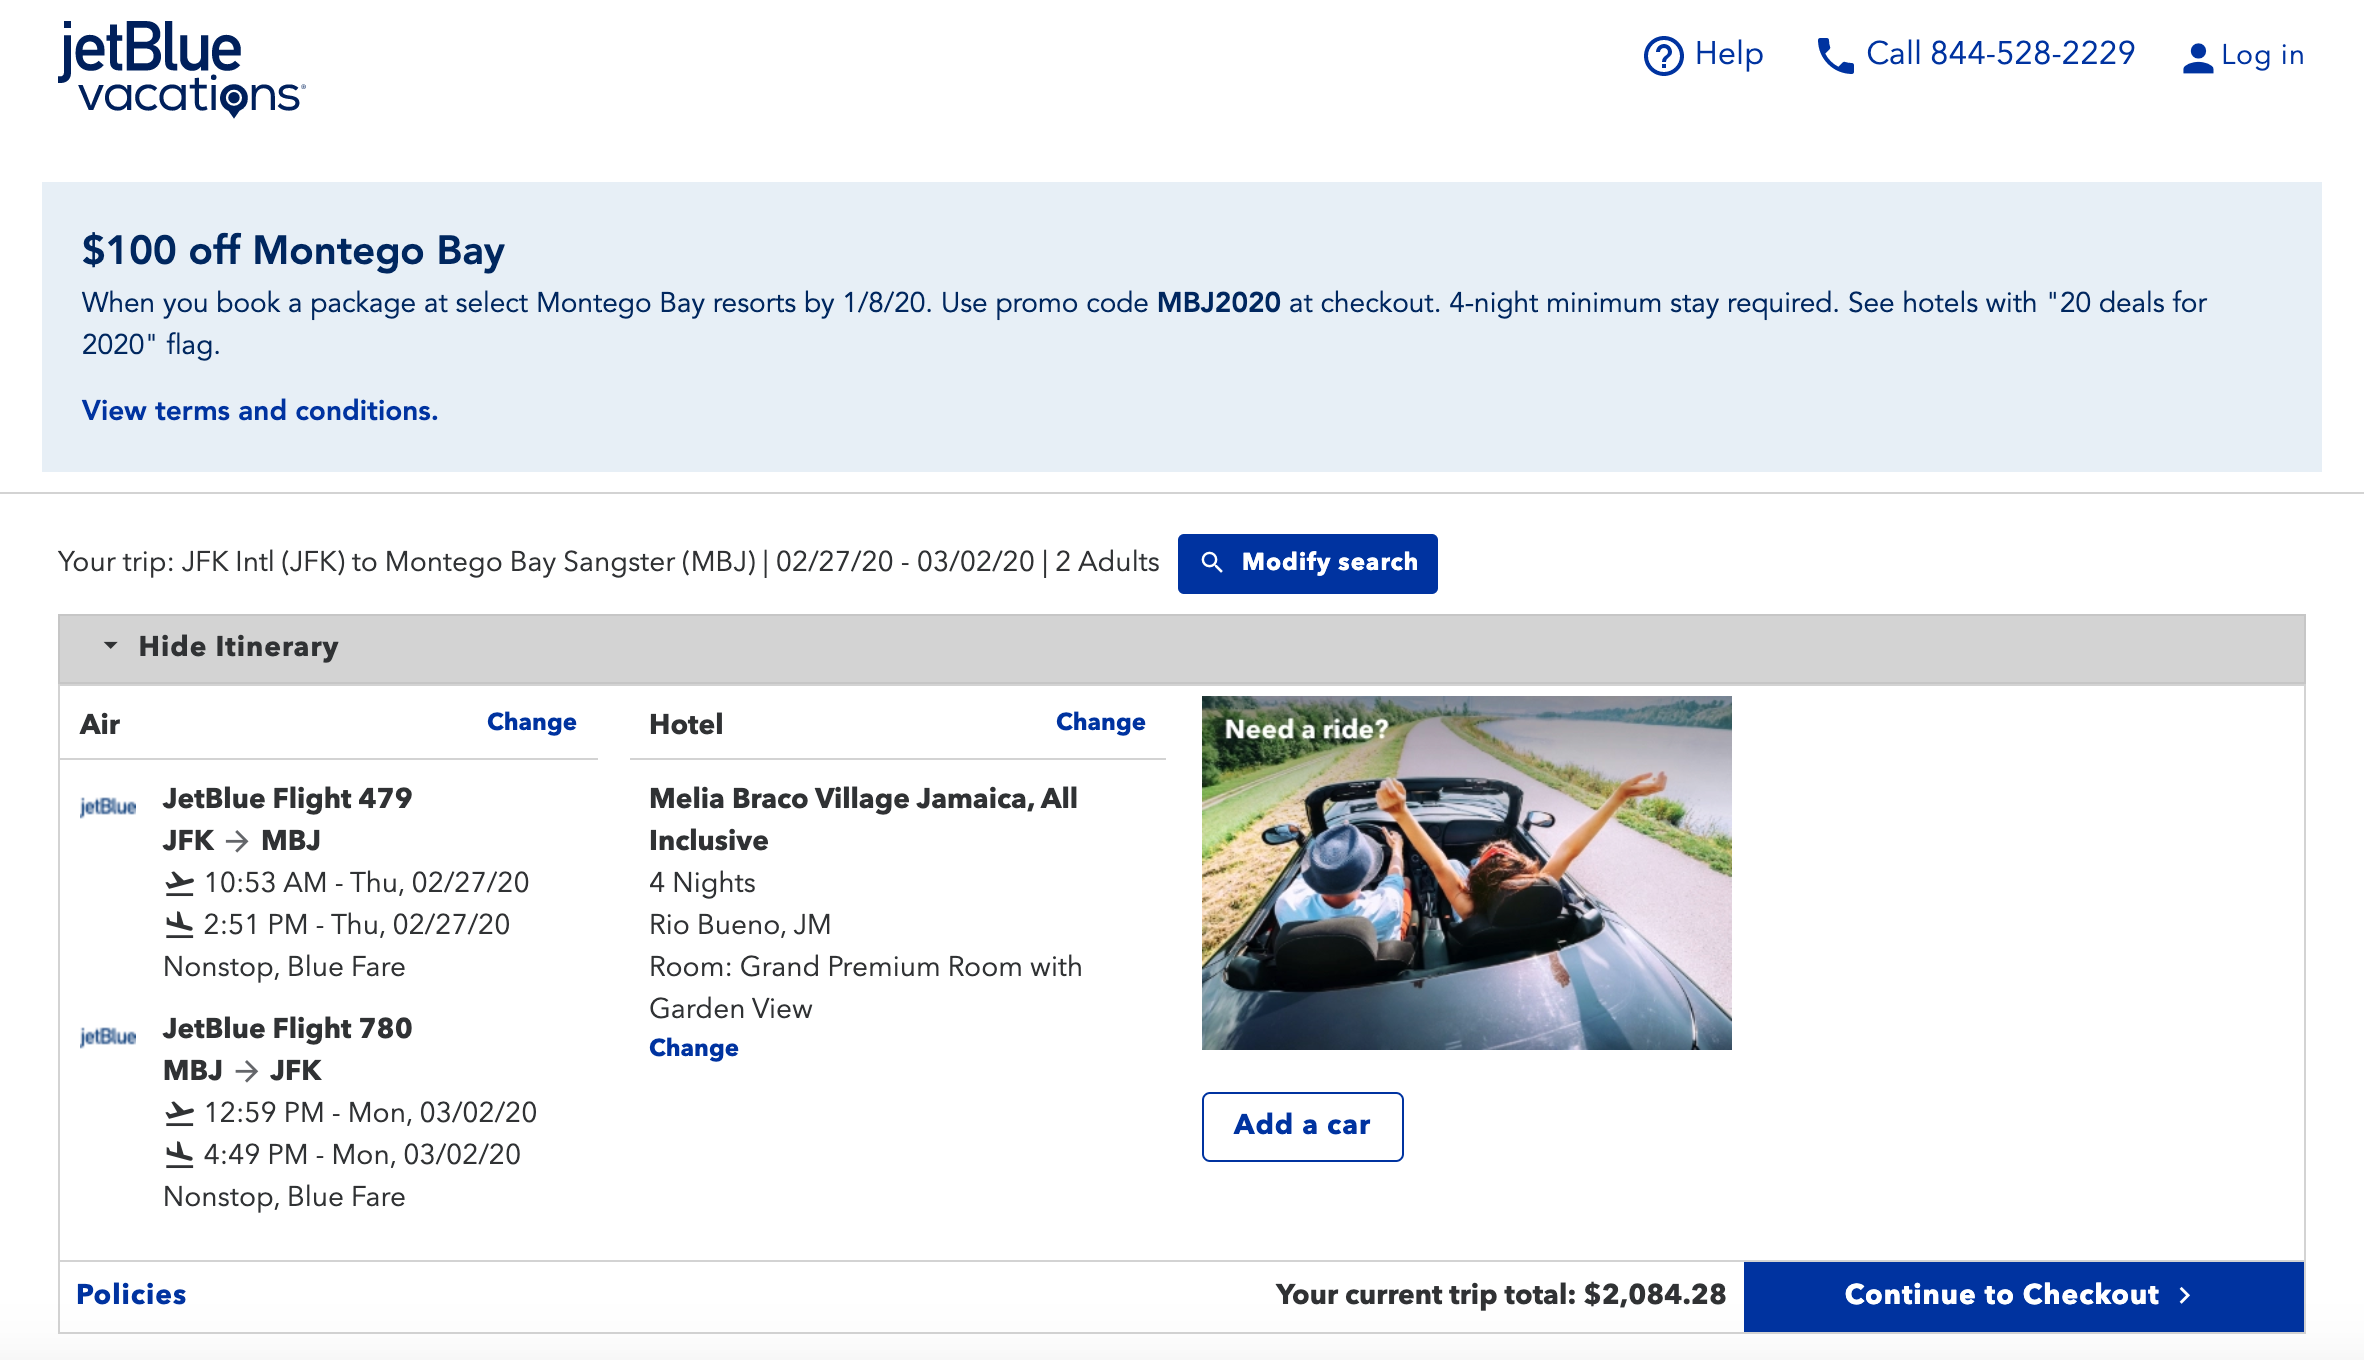
Task: Collapse itinerary using the Hide Itinerary triangle
Action: 110,646
